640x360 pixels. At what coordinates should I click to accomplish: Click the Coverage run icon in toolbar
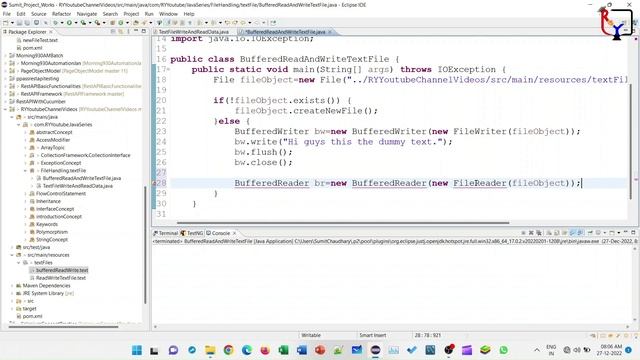83,23
